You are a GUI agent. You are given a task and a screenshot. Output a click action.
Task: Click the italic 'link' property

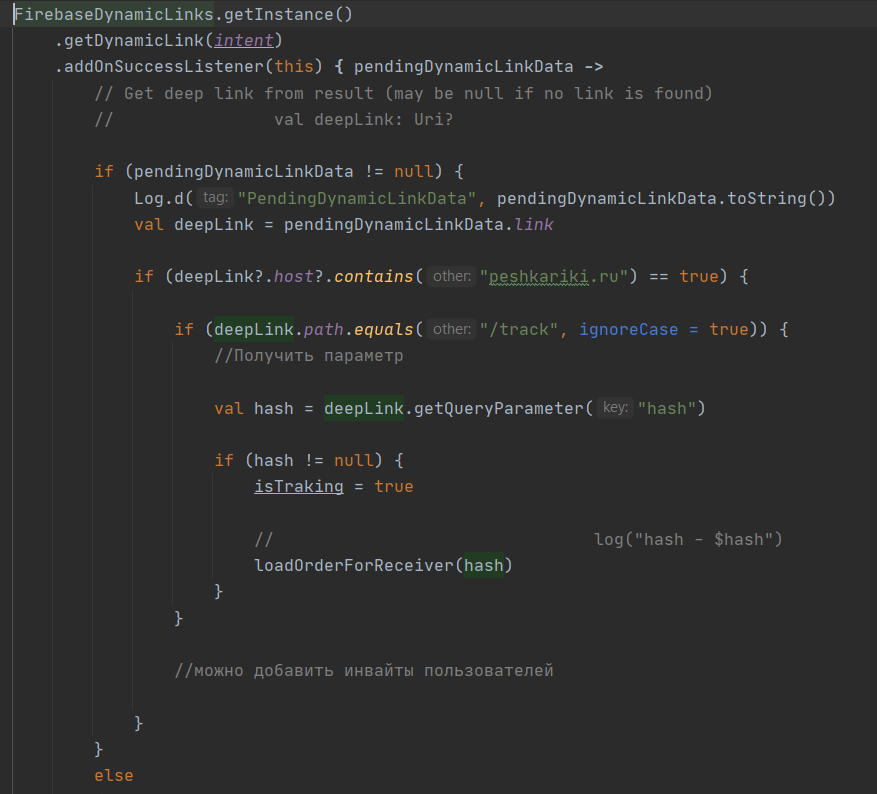(534, 225)
